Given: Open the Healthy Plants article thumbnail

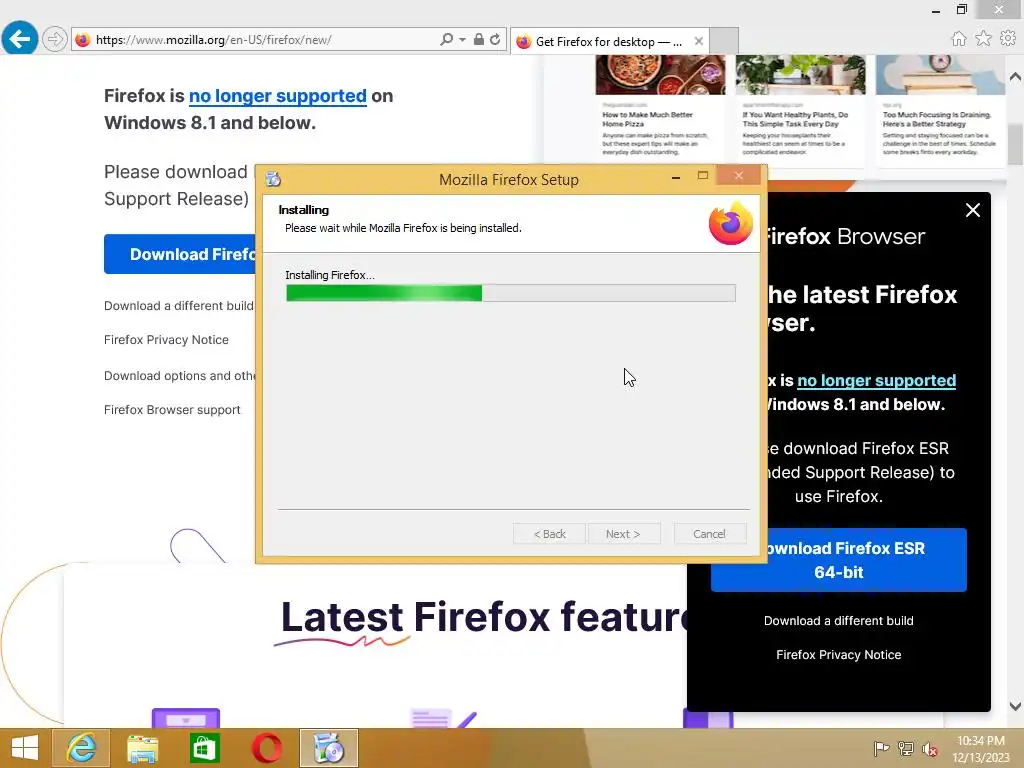Looking at the screenshot, I should [x=800, y=74].
